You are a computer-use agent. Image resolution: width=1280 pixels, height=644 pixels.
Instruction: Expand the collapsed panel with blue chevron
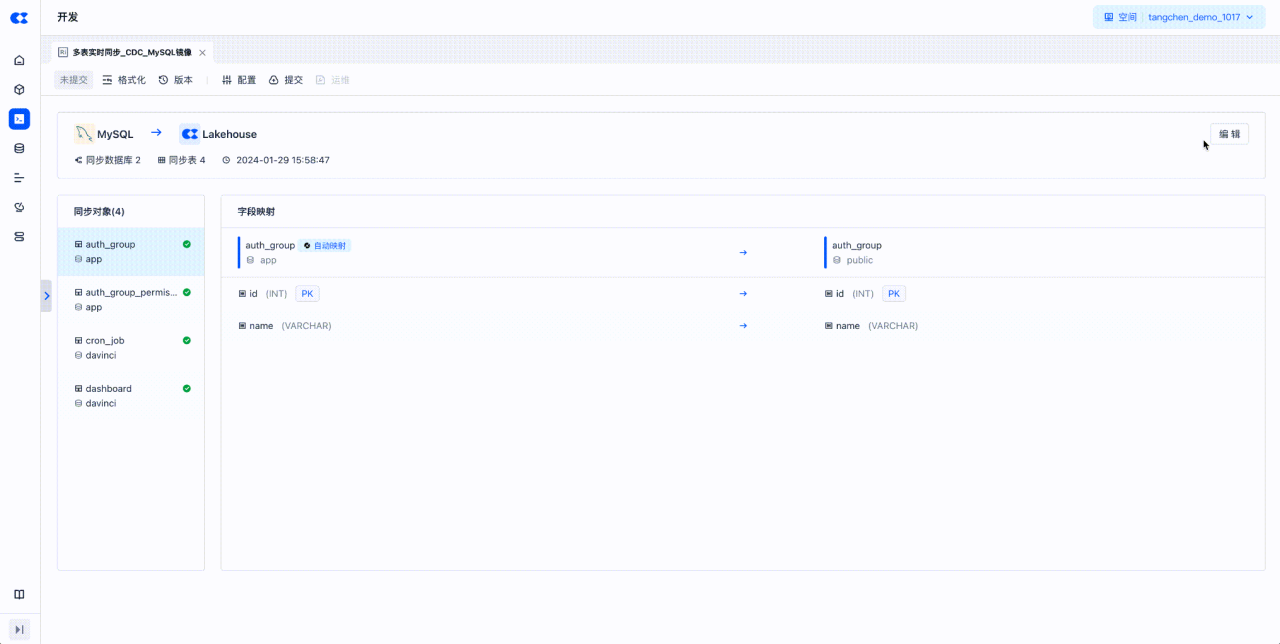pyautogui.click(x=46, y=296)
